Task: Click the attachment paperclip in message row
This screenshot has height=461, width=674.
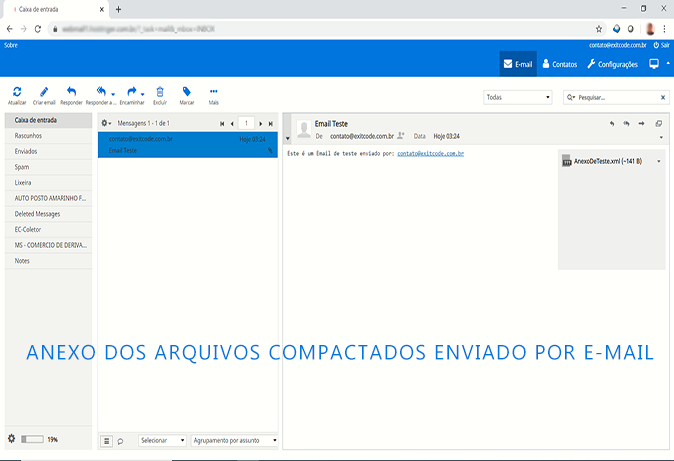Action: pyautogui.click(x=270, y=151)
